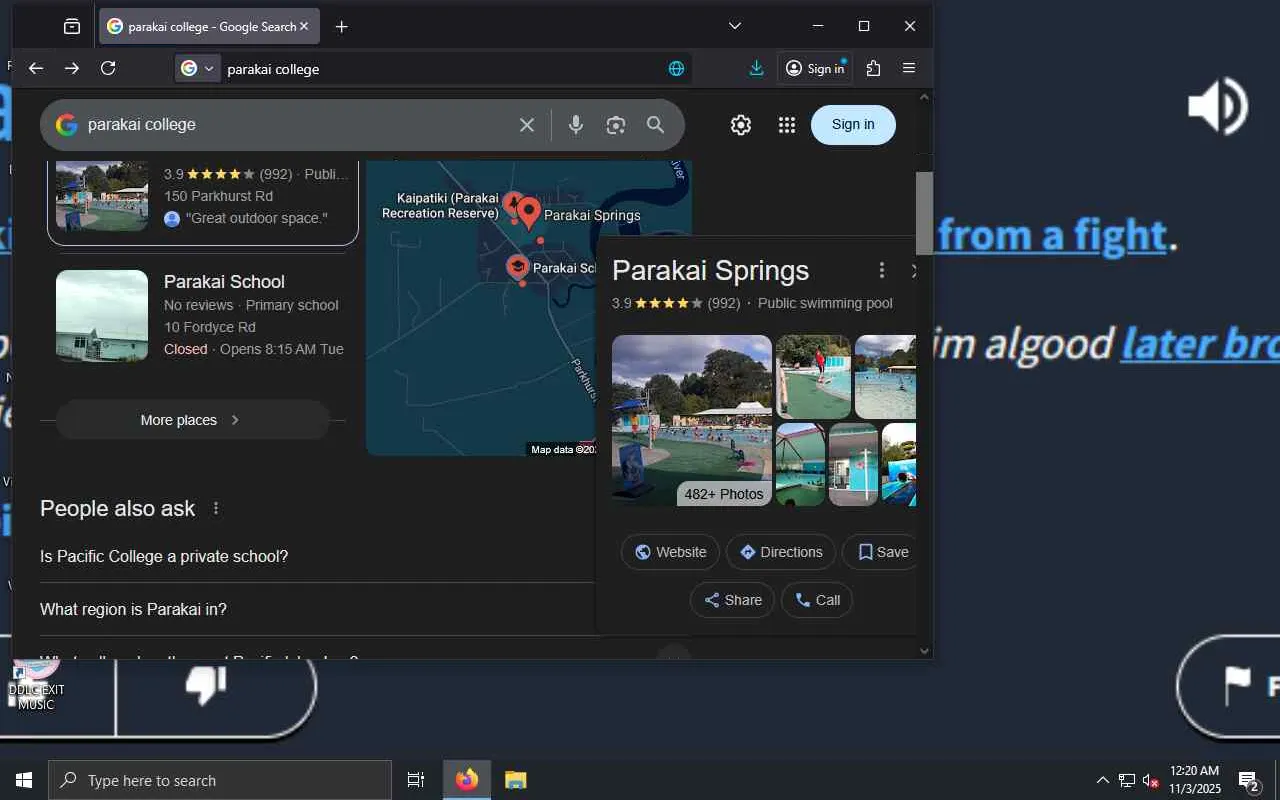The image size is (1280, 800).
Task: Click the Parakai School map pin
Action: pyautogui.click(x=517, y=267)
